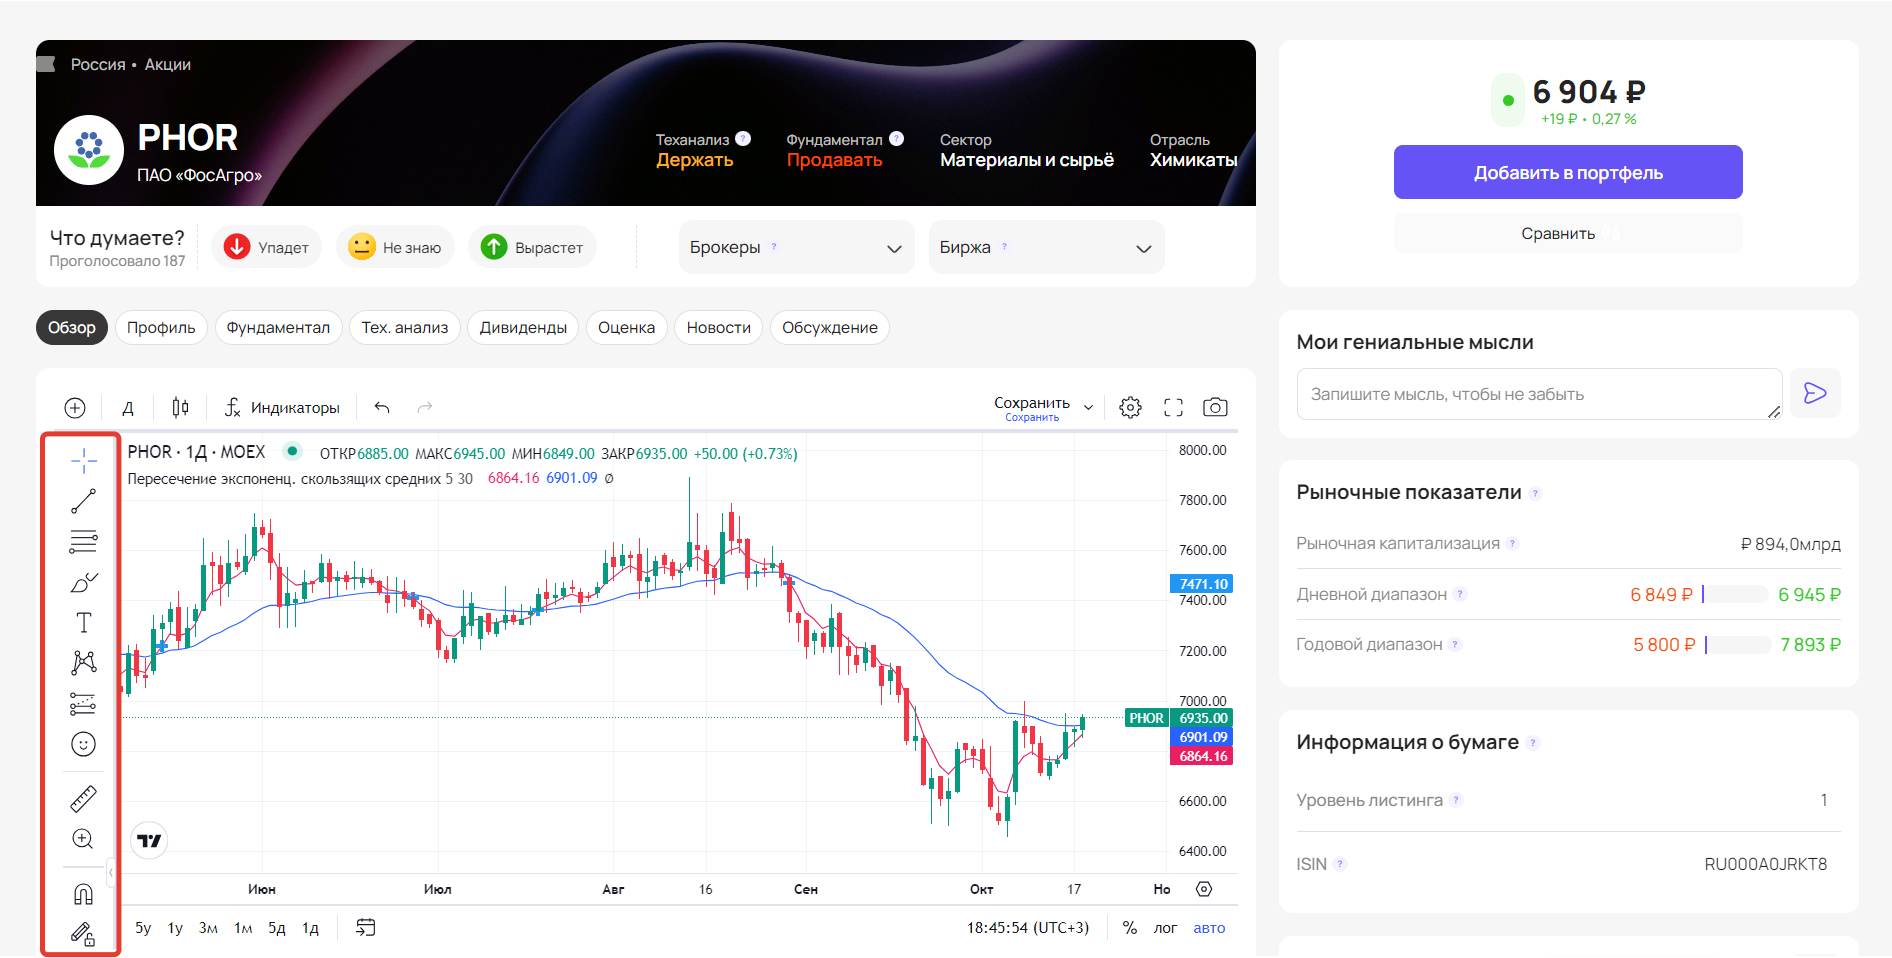The height and width of the screenshot is (958, 1892).
Task: Switch to the Тех. анализ tab
Action: coord(405,328)
